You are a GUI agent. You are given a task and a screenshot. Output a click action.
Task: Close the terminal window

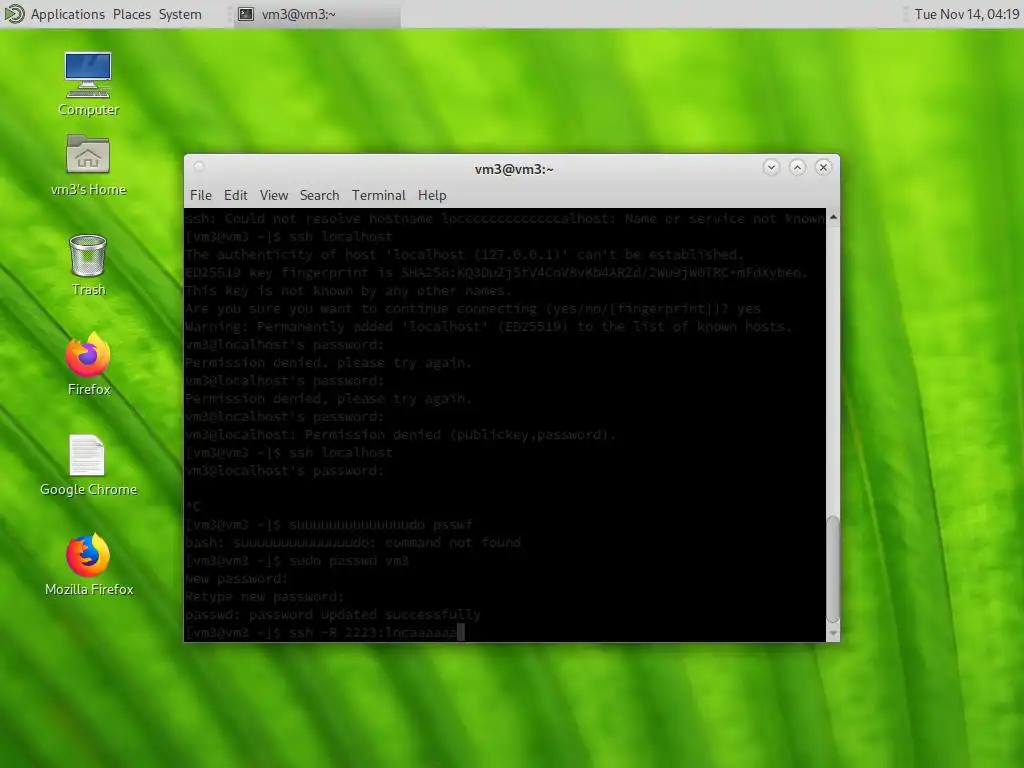coord(823,167)
